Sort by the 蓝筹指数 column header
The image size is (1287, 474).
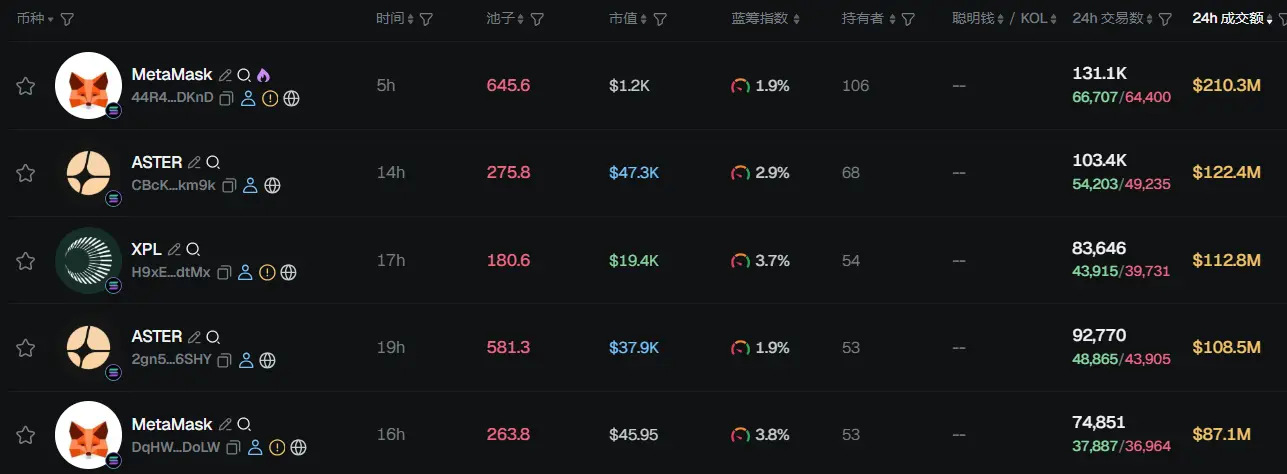pyautogui.click(x=765, y=19)
